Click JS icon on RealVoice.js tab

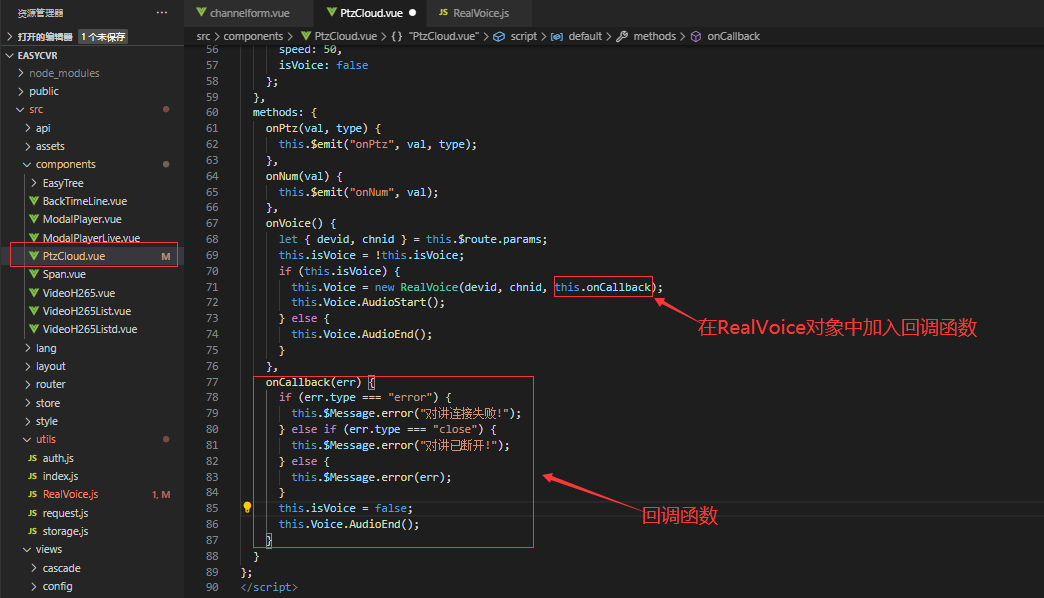pyautogui.click(x=443, y=13)
